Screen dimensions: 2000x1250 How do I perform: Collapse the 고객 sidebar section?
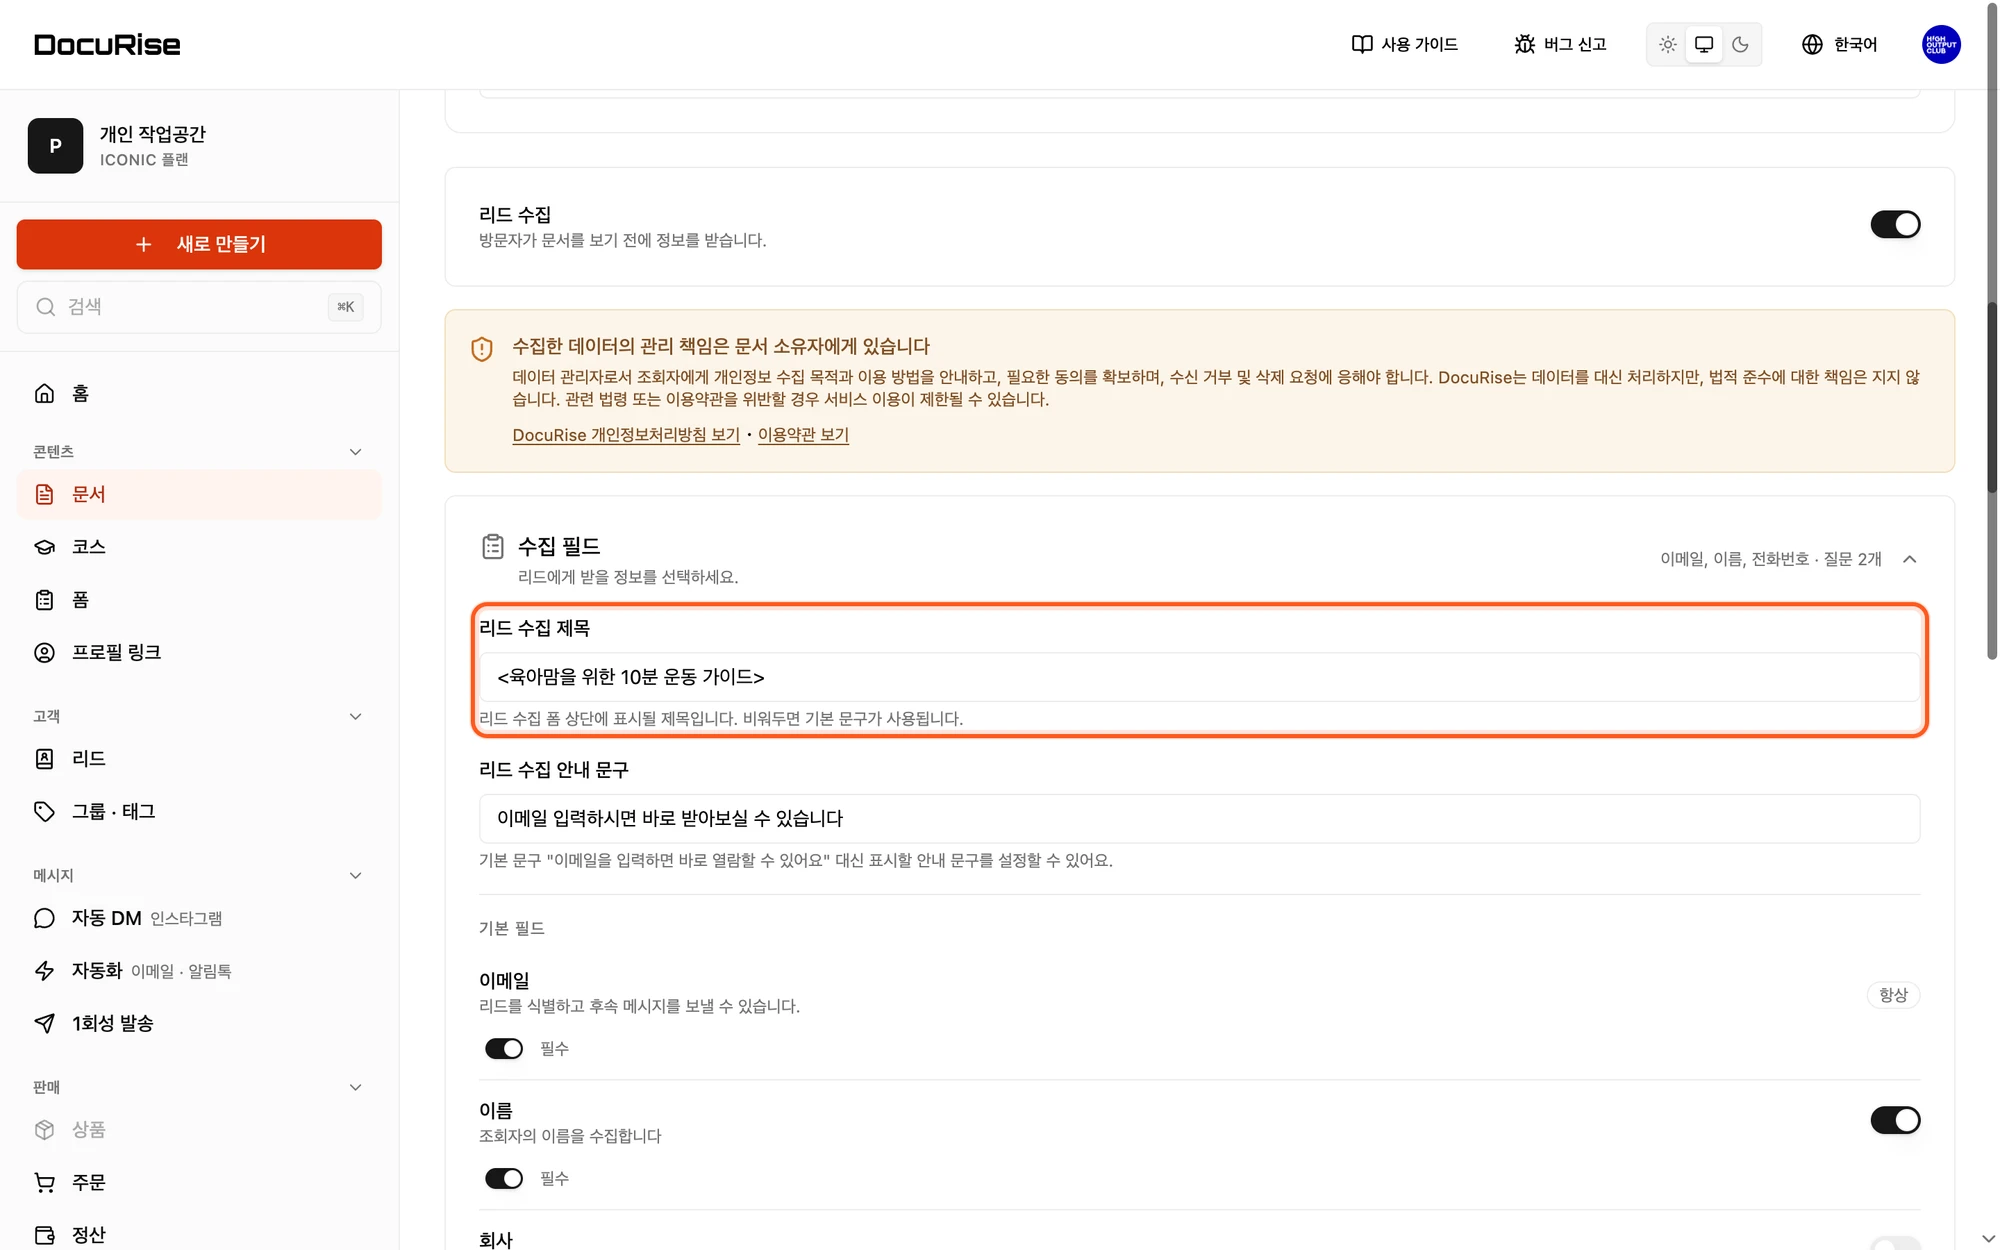tap(355, 716)
